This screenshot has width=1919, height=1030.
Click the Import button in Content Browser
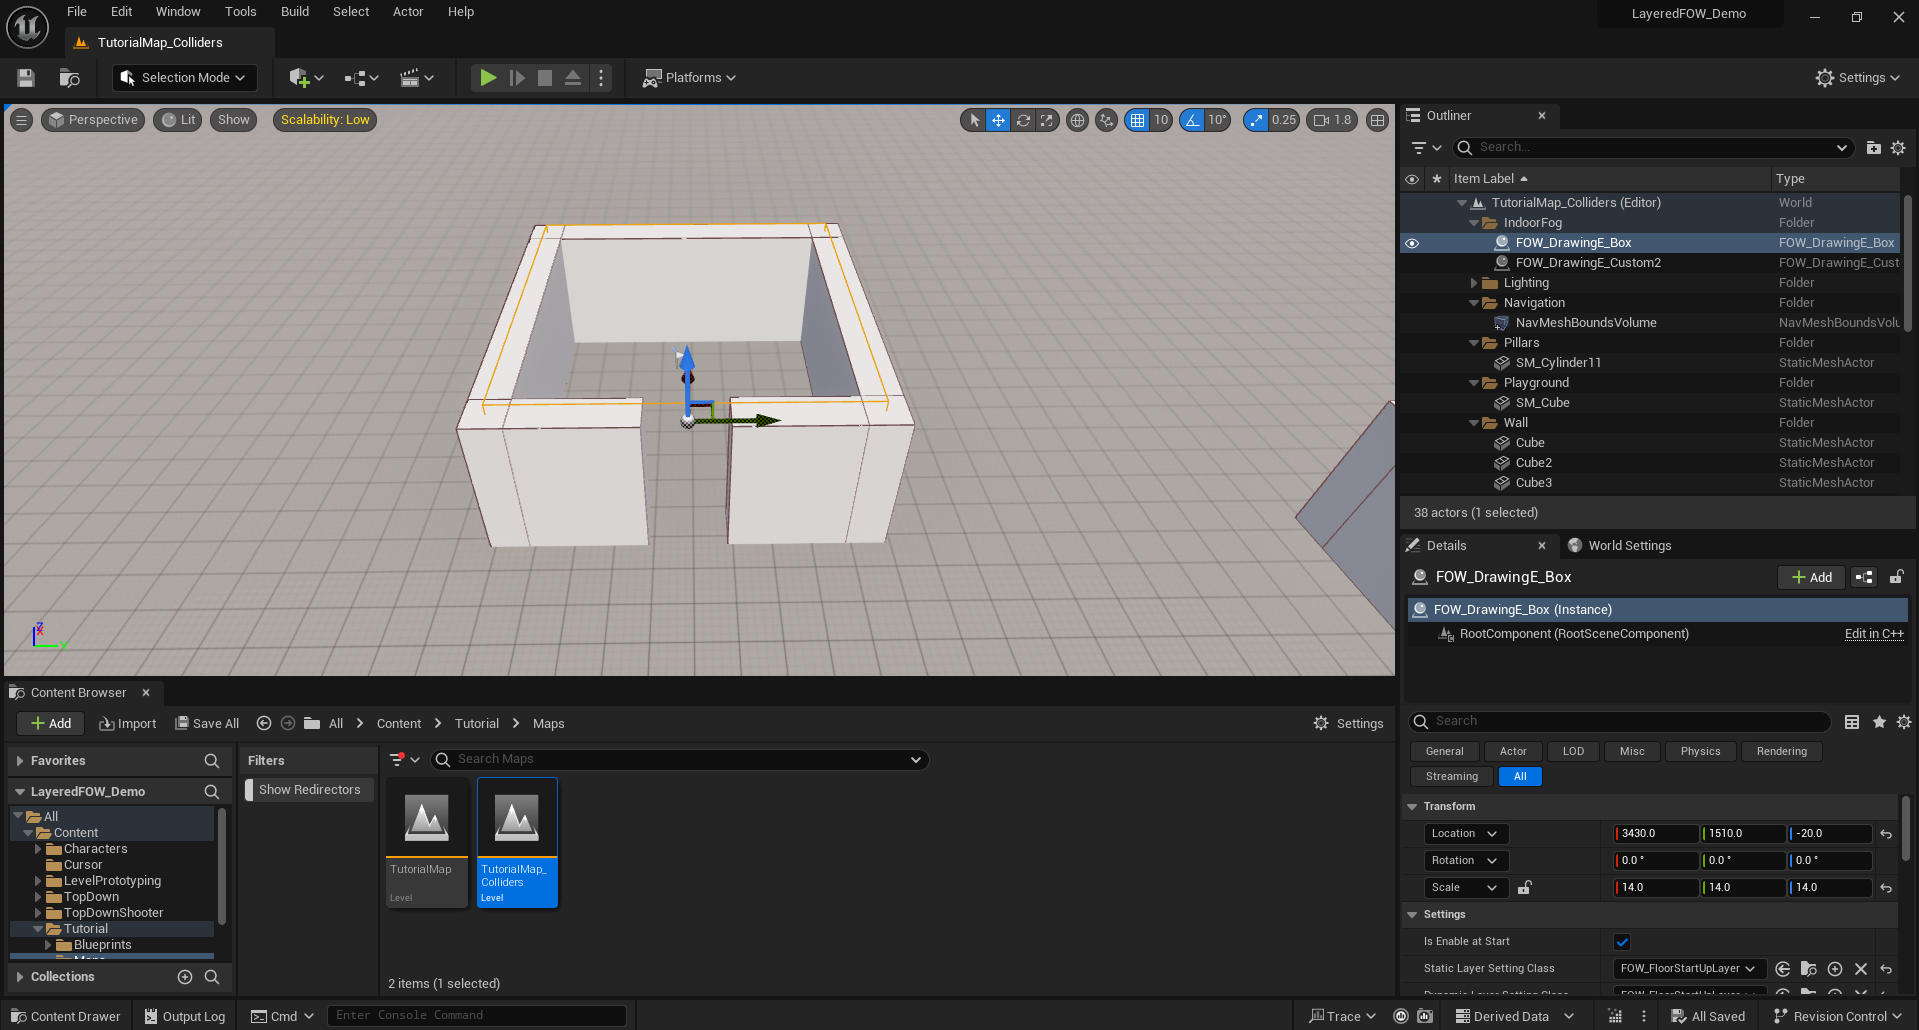pos(128,724)
